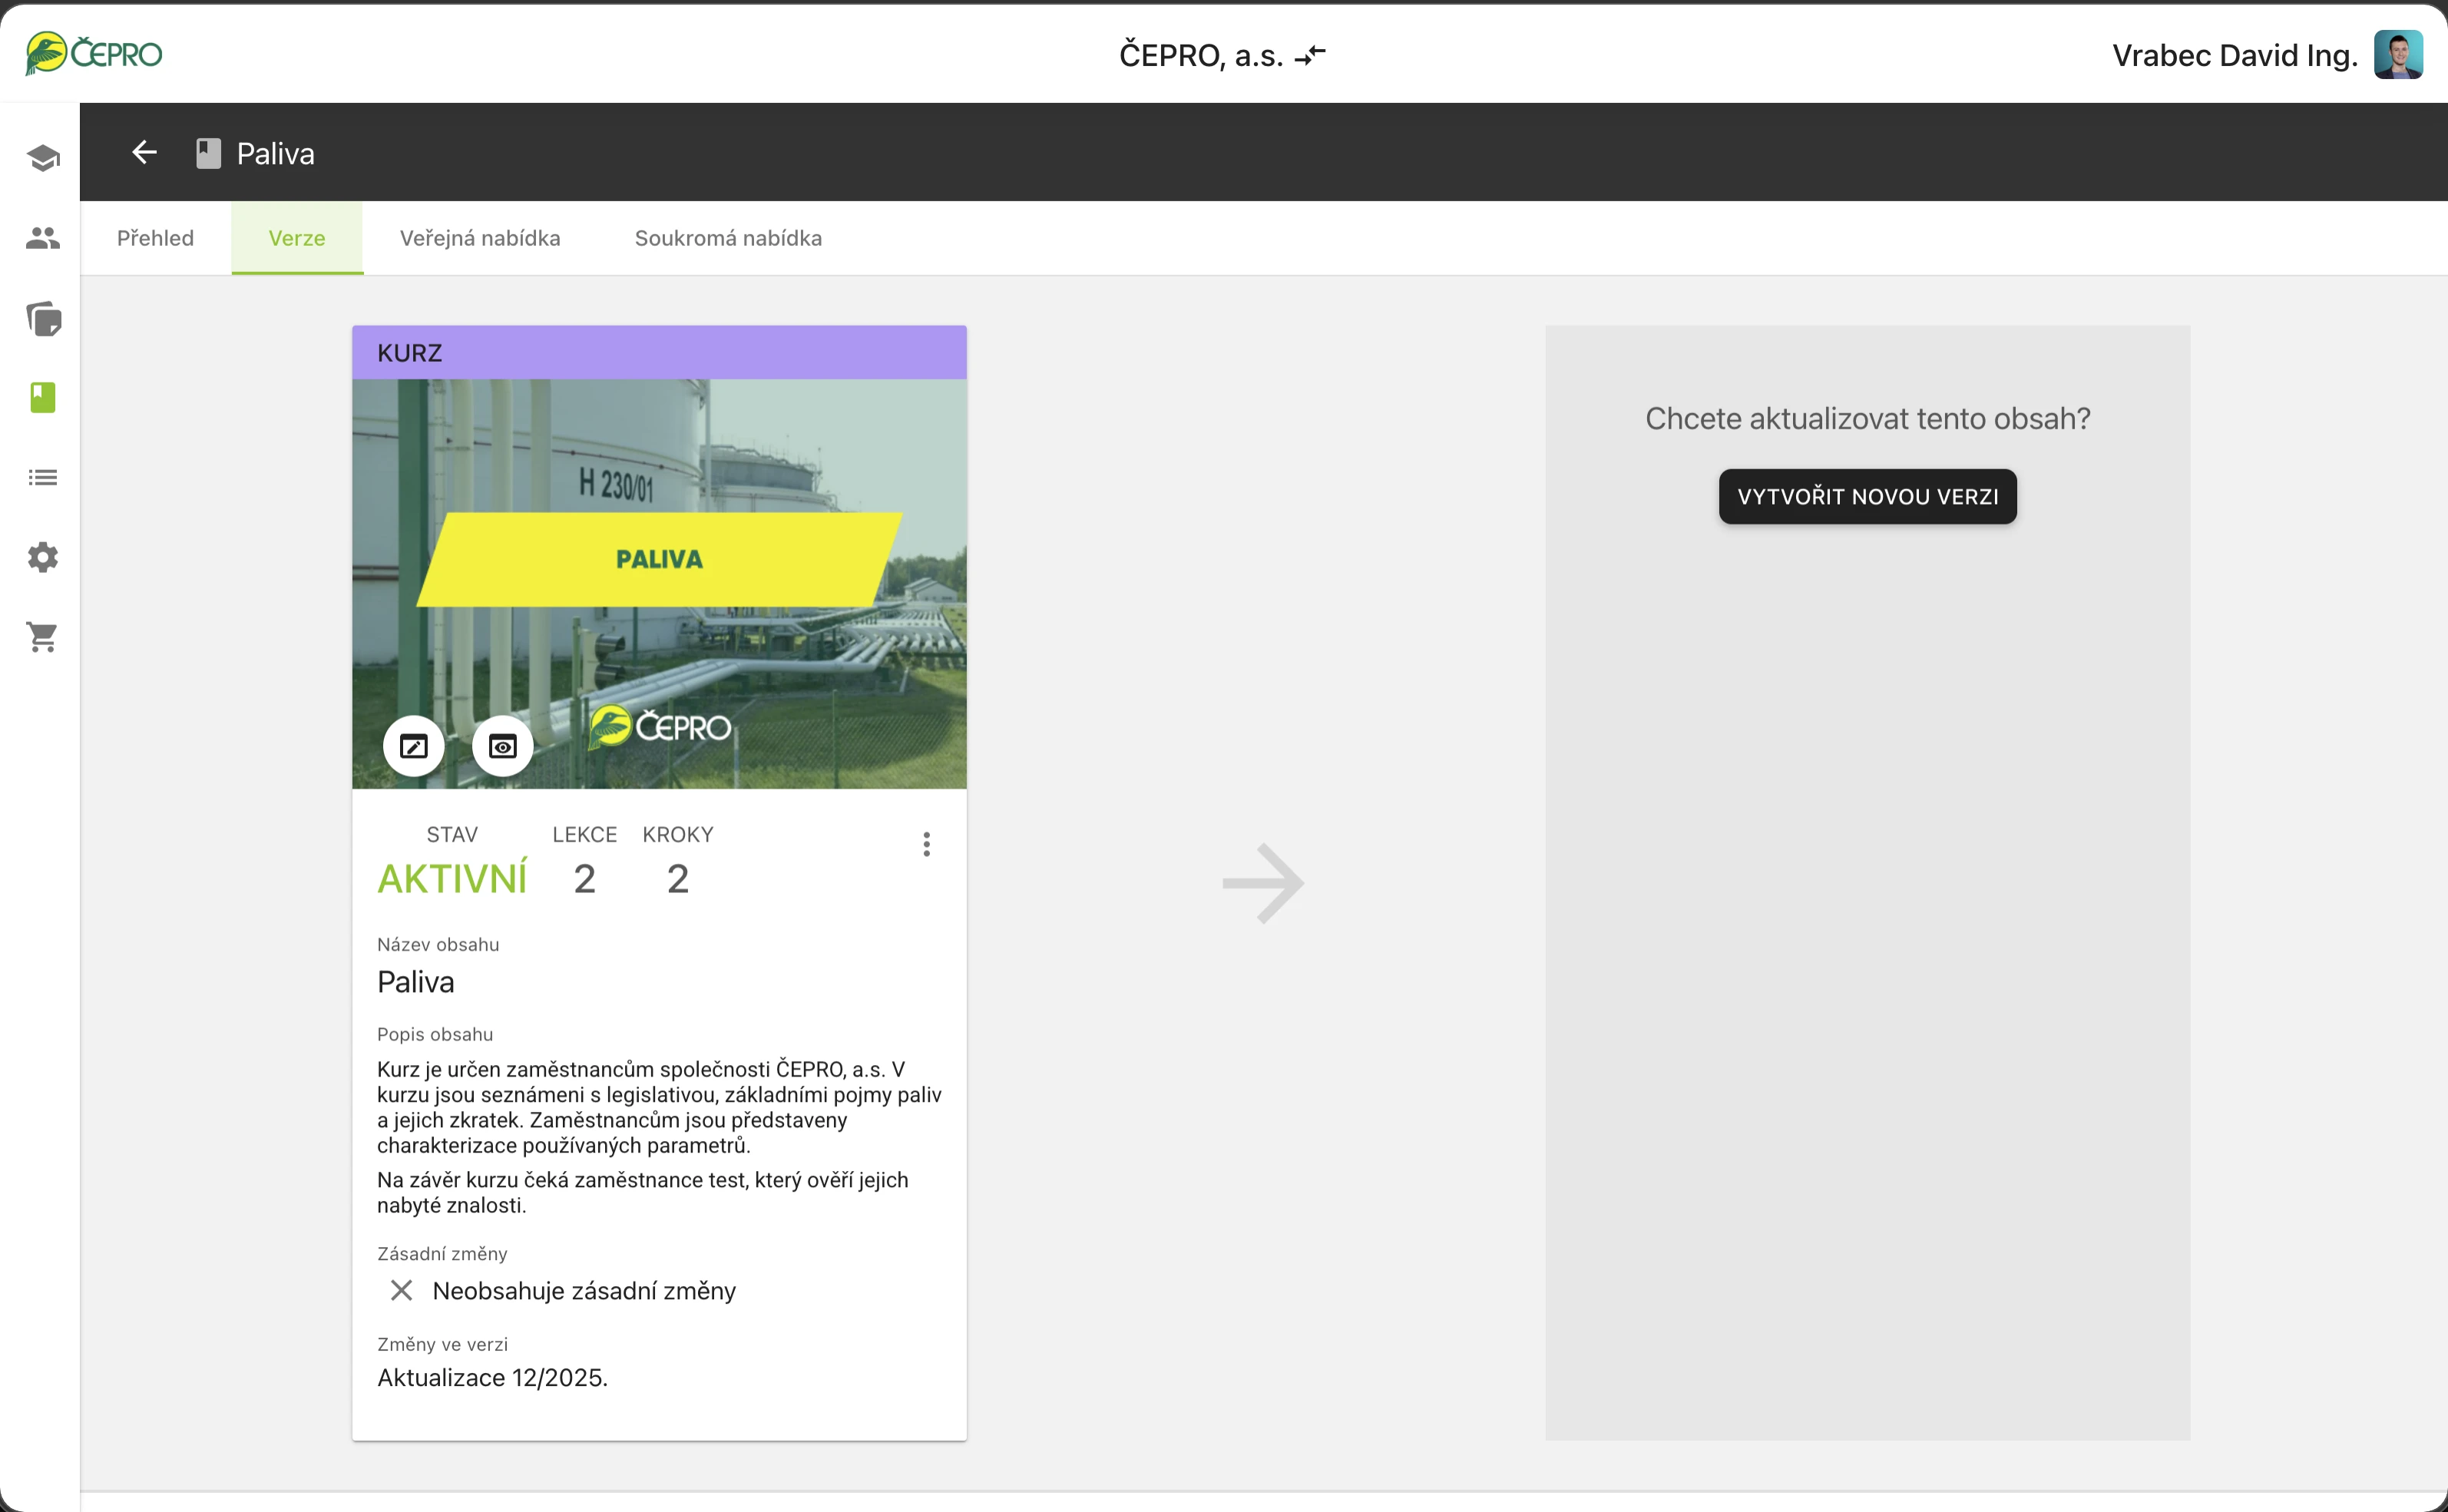Viewport: 2448px width, 1512px height.
Task: Click the preview eye icon on thumbnail
Action: [x=502, y=746]
